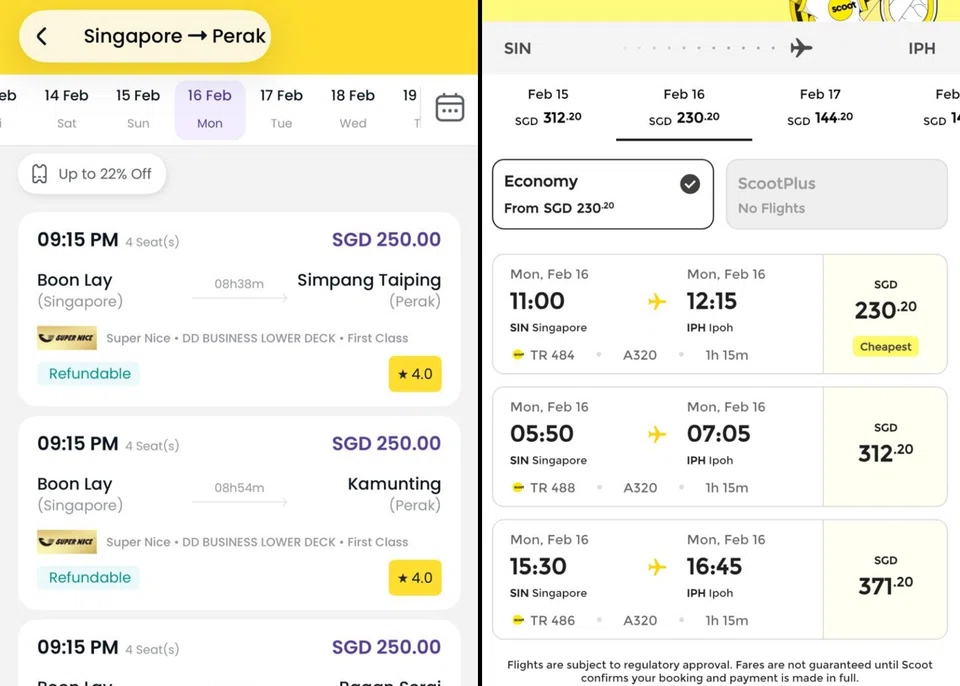The width and height of the screenshot is (960, 686).
Task: Click the Scoot mascot logo at top right
Action: click(843, 9)
